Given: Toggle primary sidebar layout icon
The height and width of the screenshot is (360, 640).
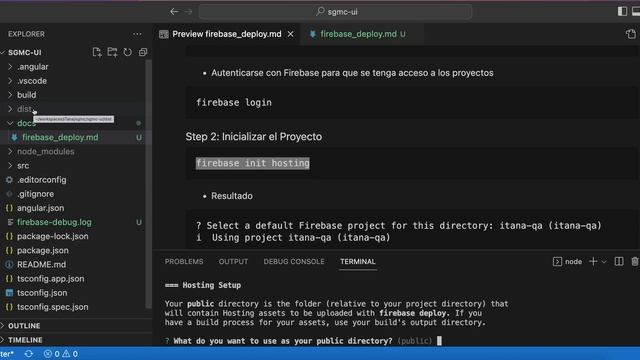Looking at the screenshot, I should pyautogui.click(x=622, y=11).
